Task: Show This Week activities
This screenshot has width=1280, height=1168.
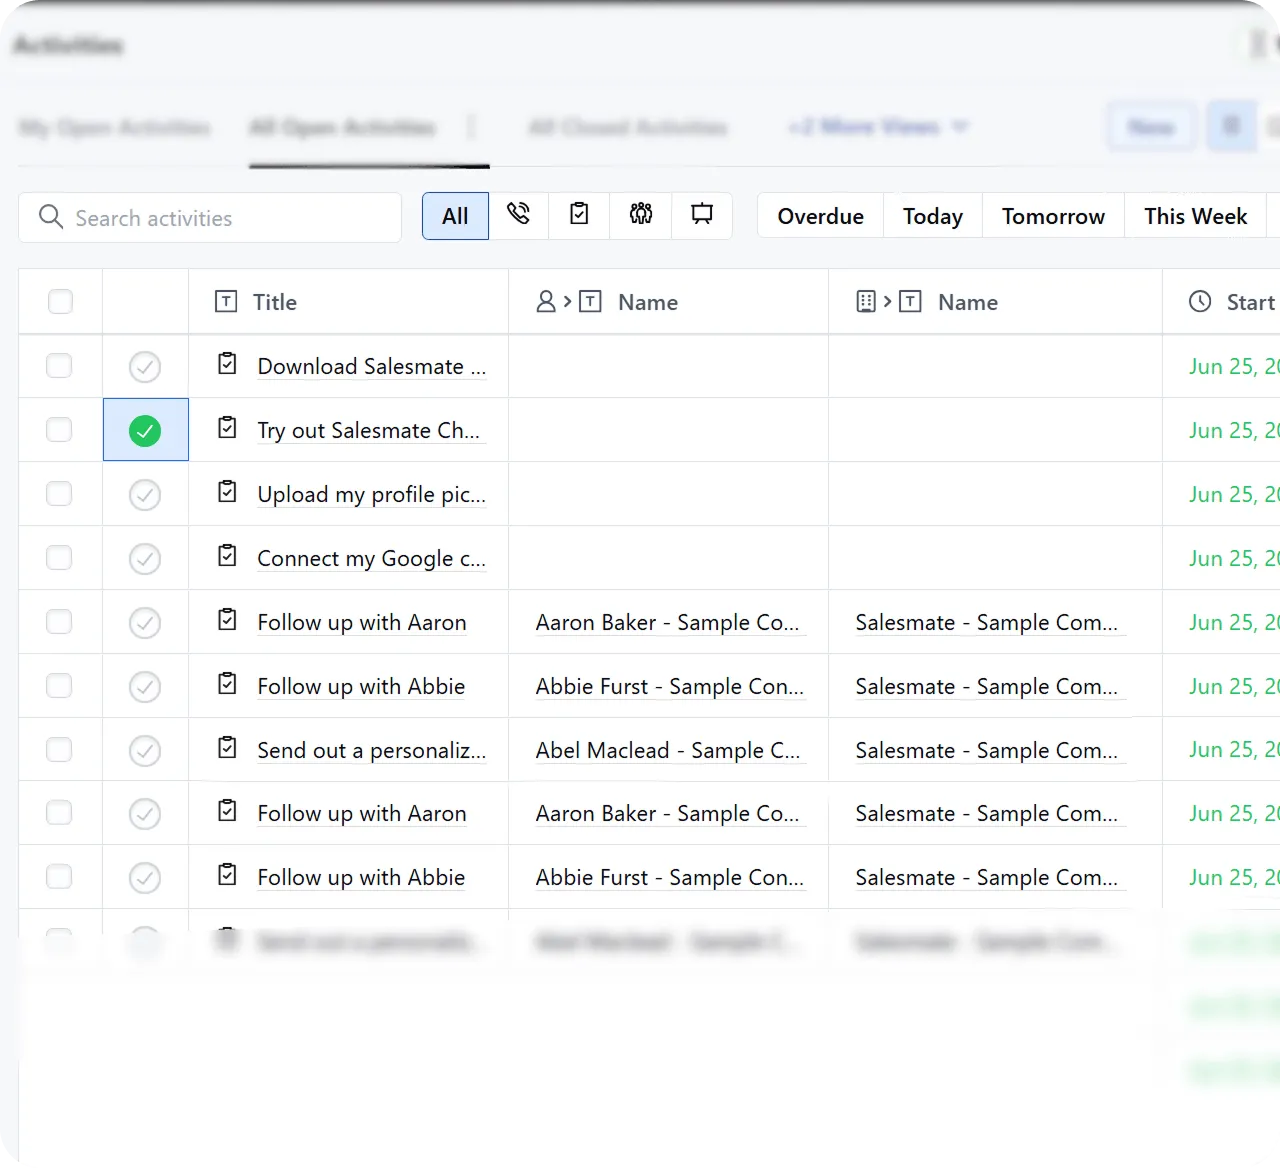Action: (1196, 216)
